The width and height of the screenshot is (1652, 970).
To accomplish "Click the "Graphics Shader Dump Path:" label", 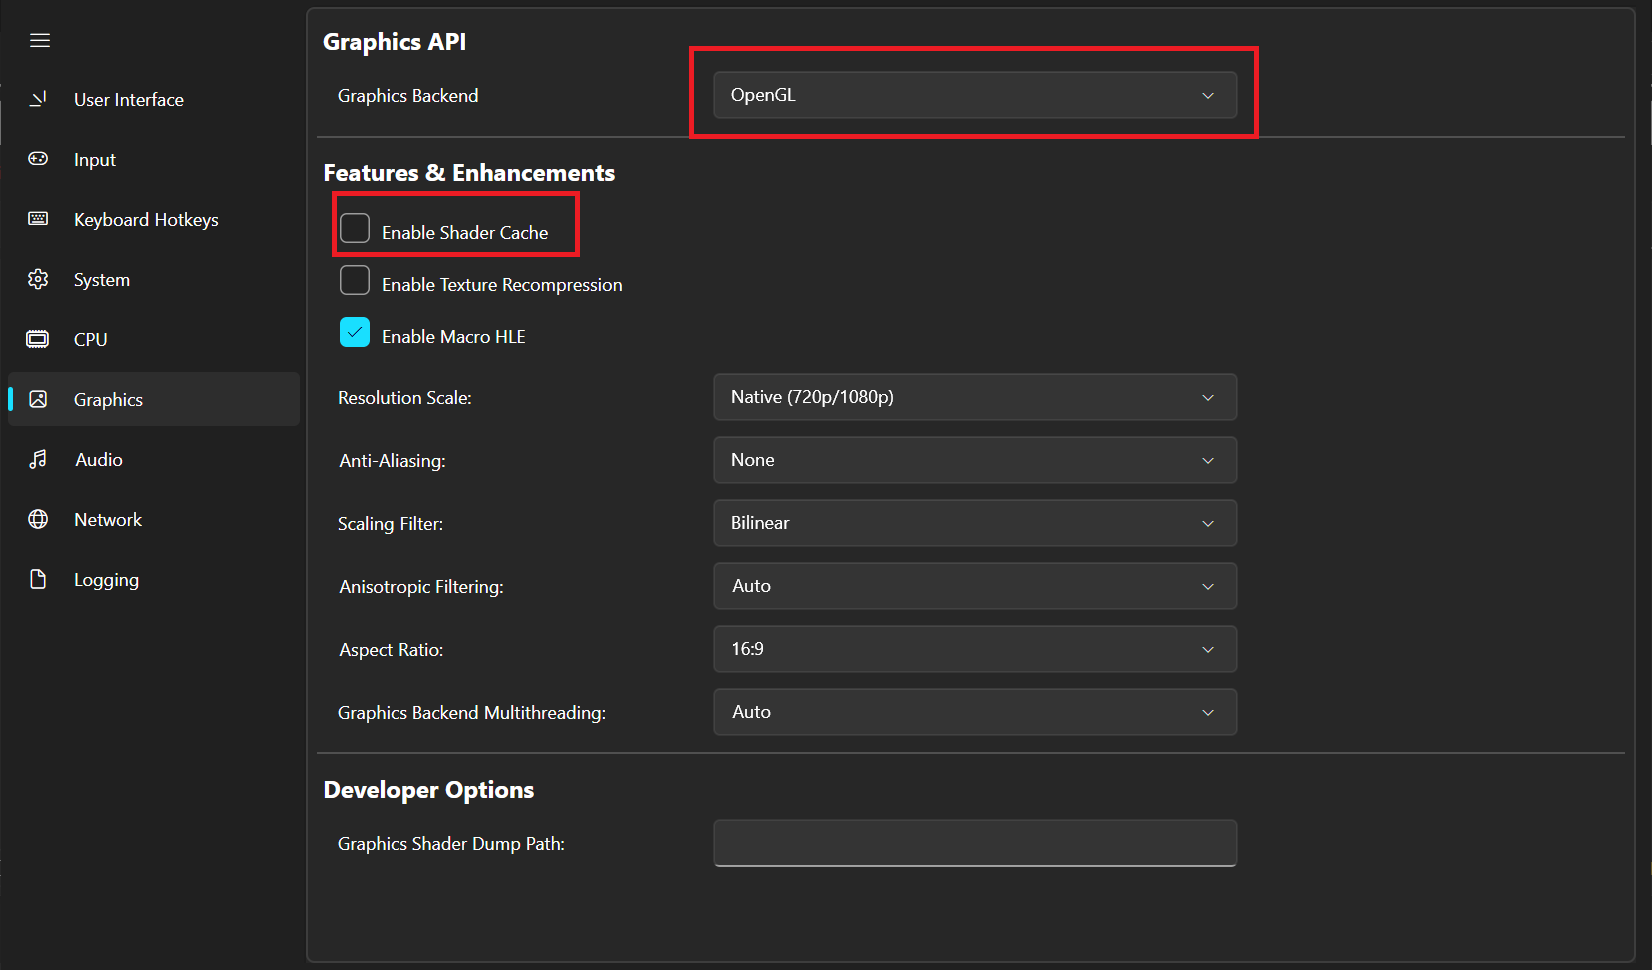I will [451, 844].
